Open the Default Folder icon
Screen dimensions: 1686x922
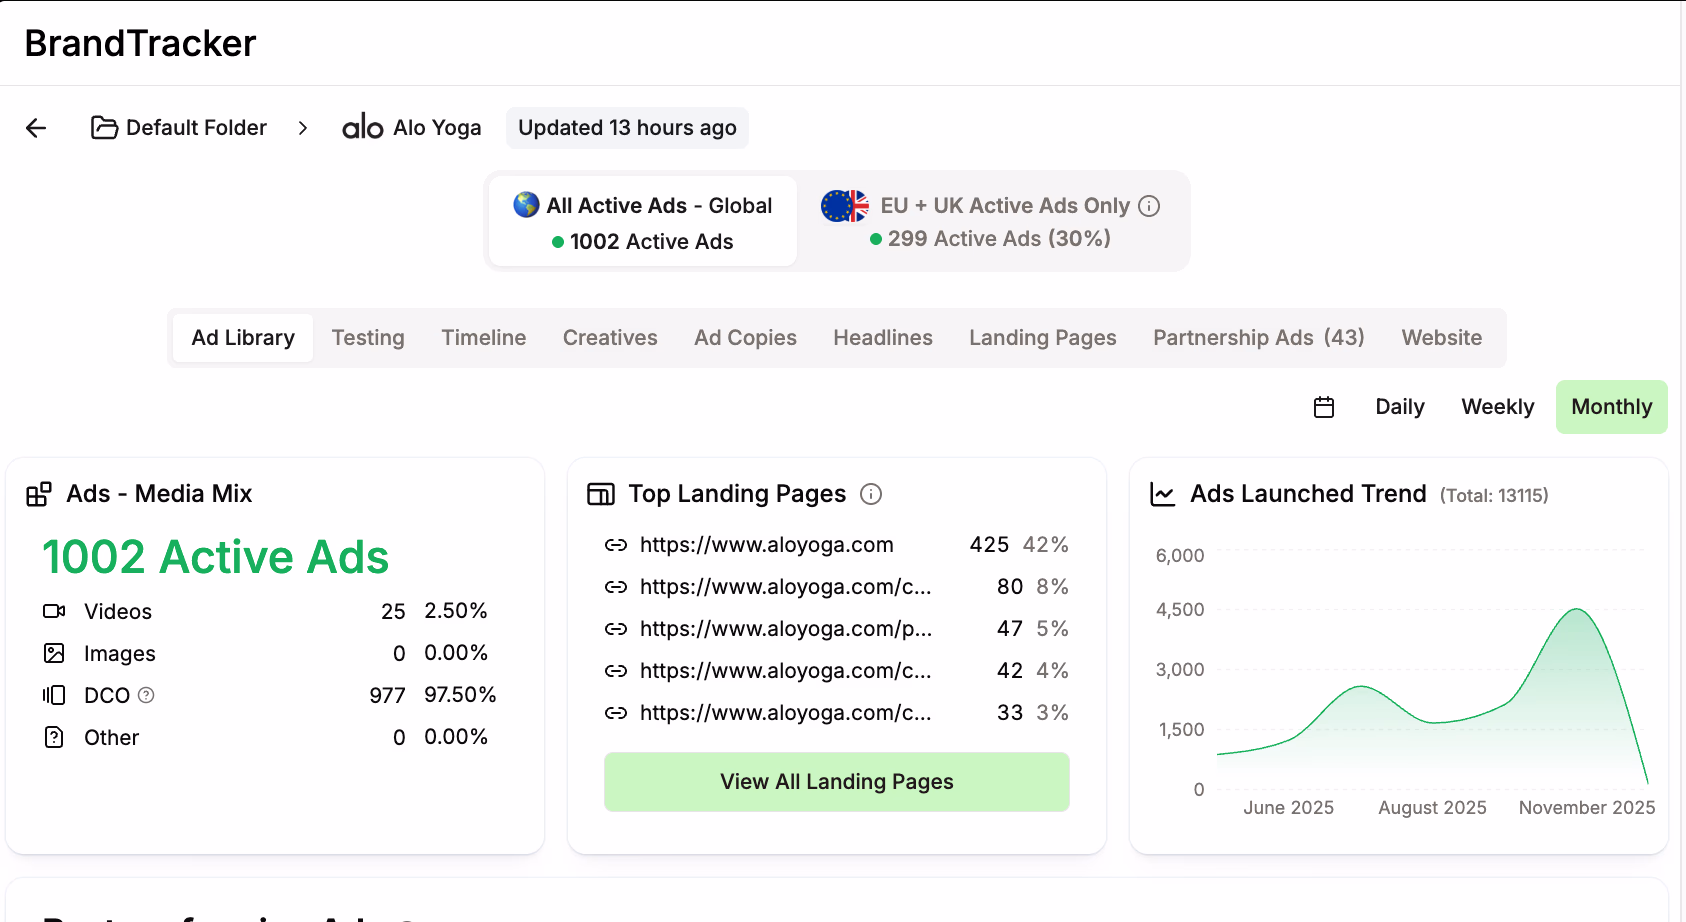(104, 127)
